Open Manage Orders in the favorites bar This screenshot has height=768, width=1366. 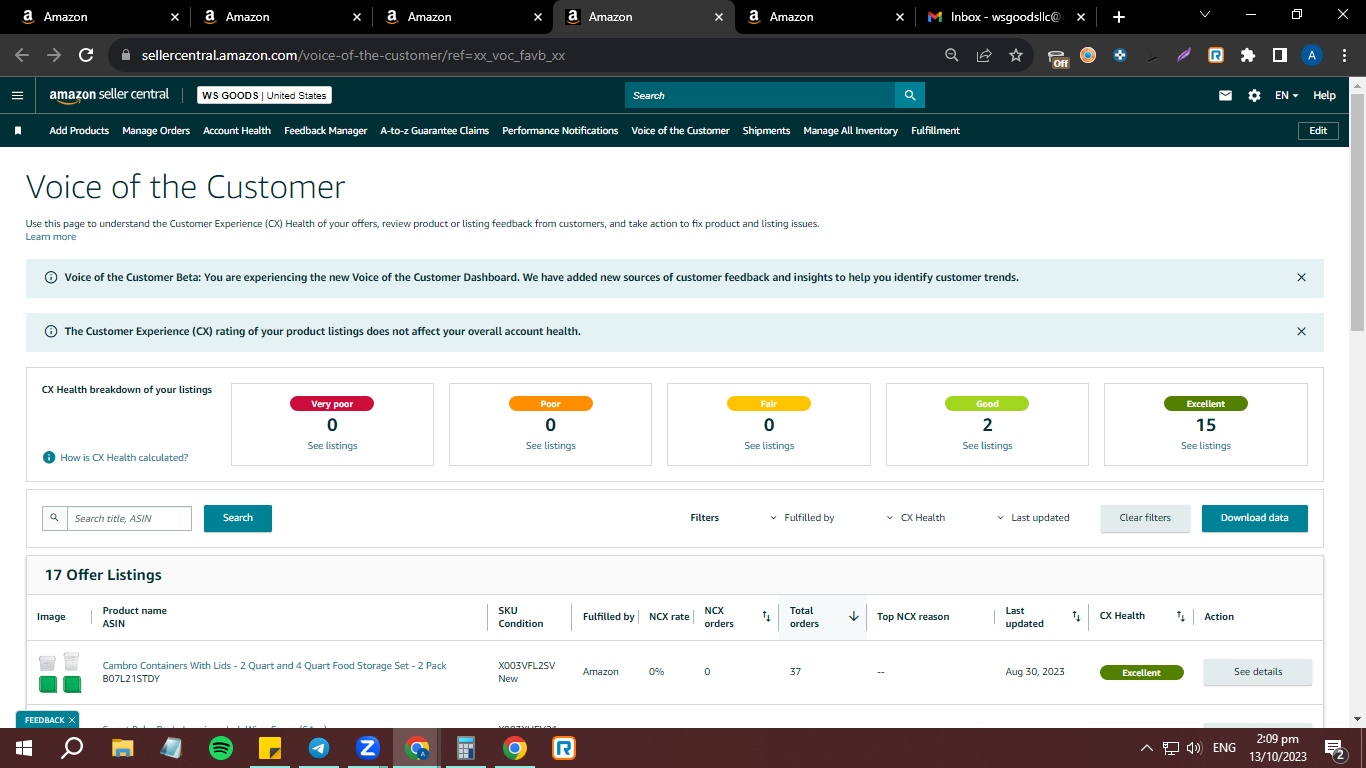coord(156,130)
